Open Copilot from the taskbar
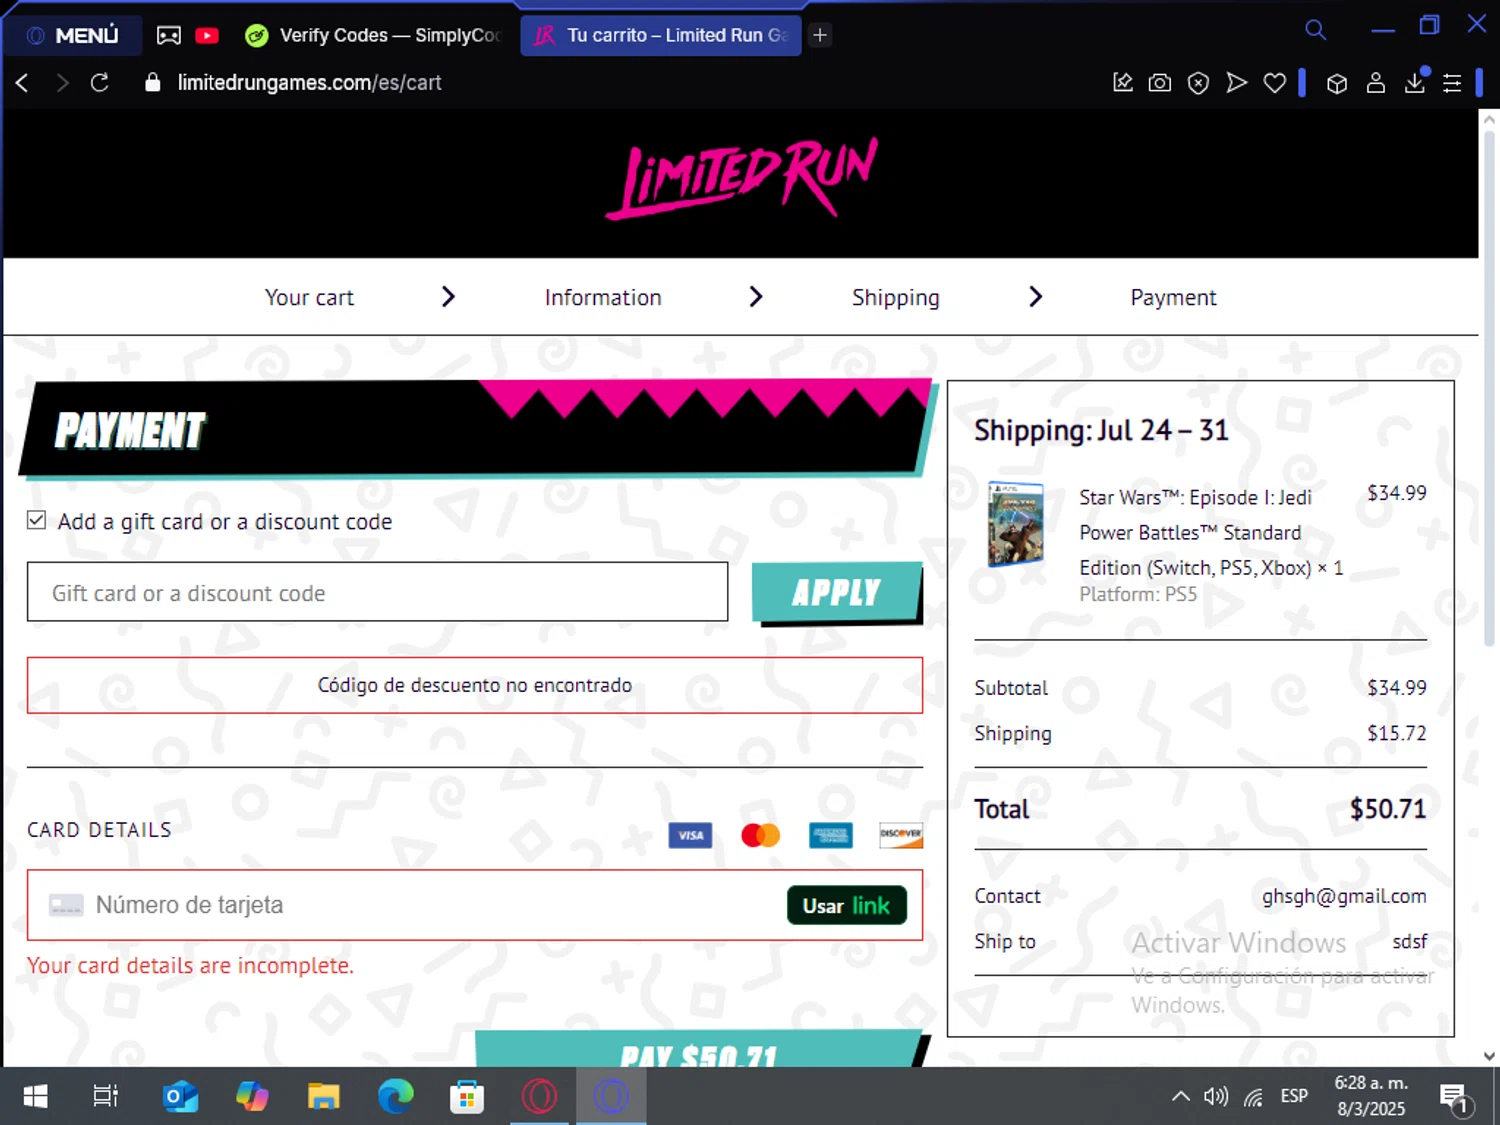The height and width of the screenshot is (1125, 1500). coord(252,1097)
